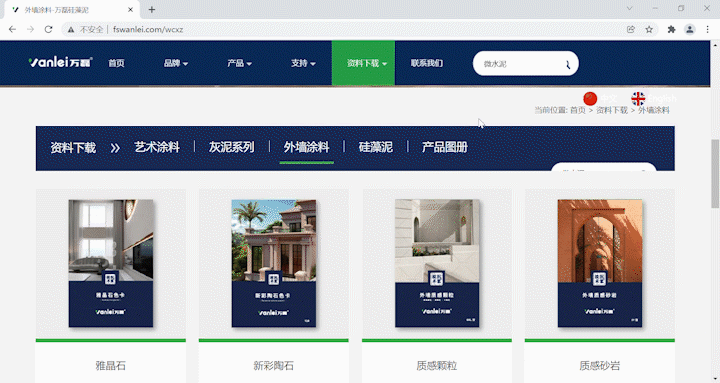720x383 pixels.
Task: Bookmark this page with the star icon
Action: pos(649,29)
